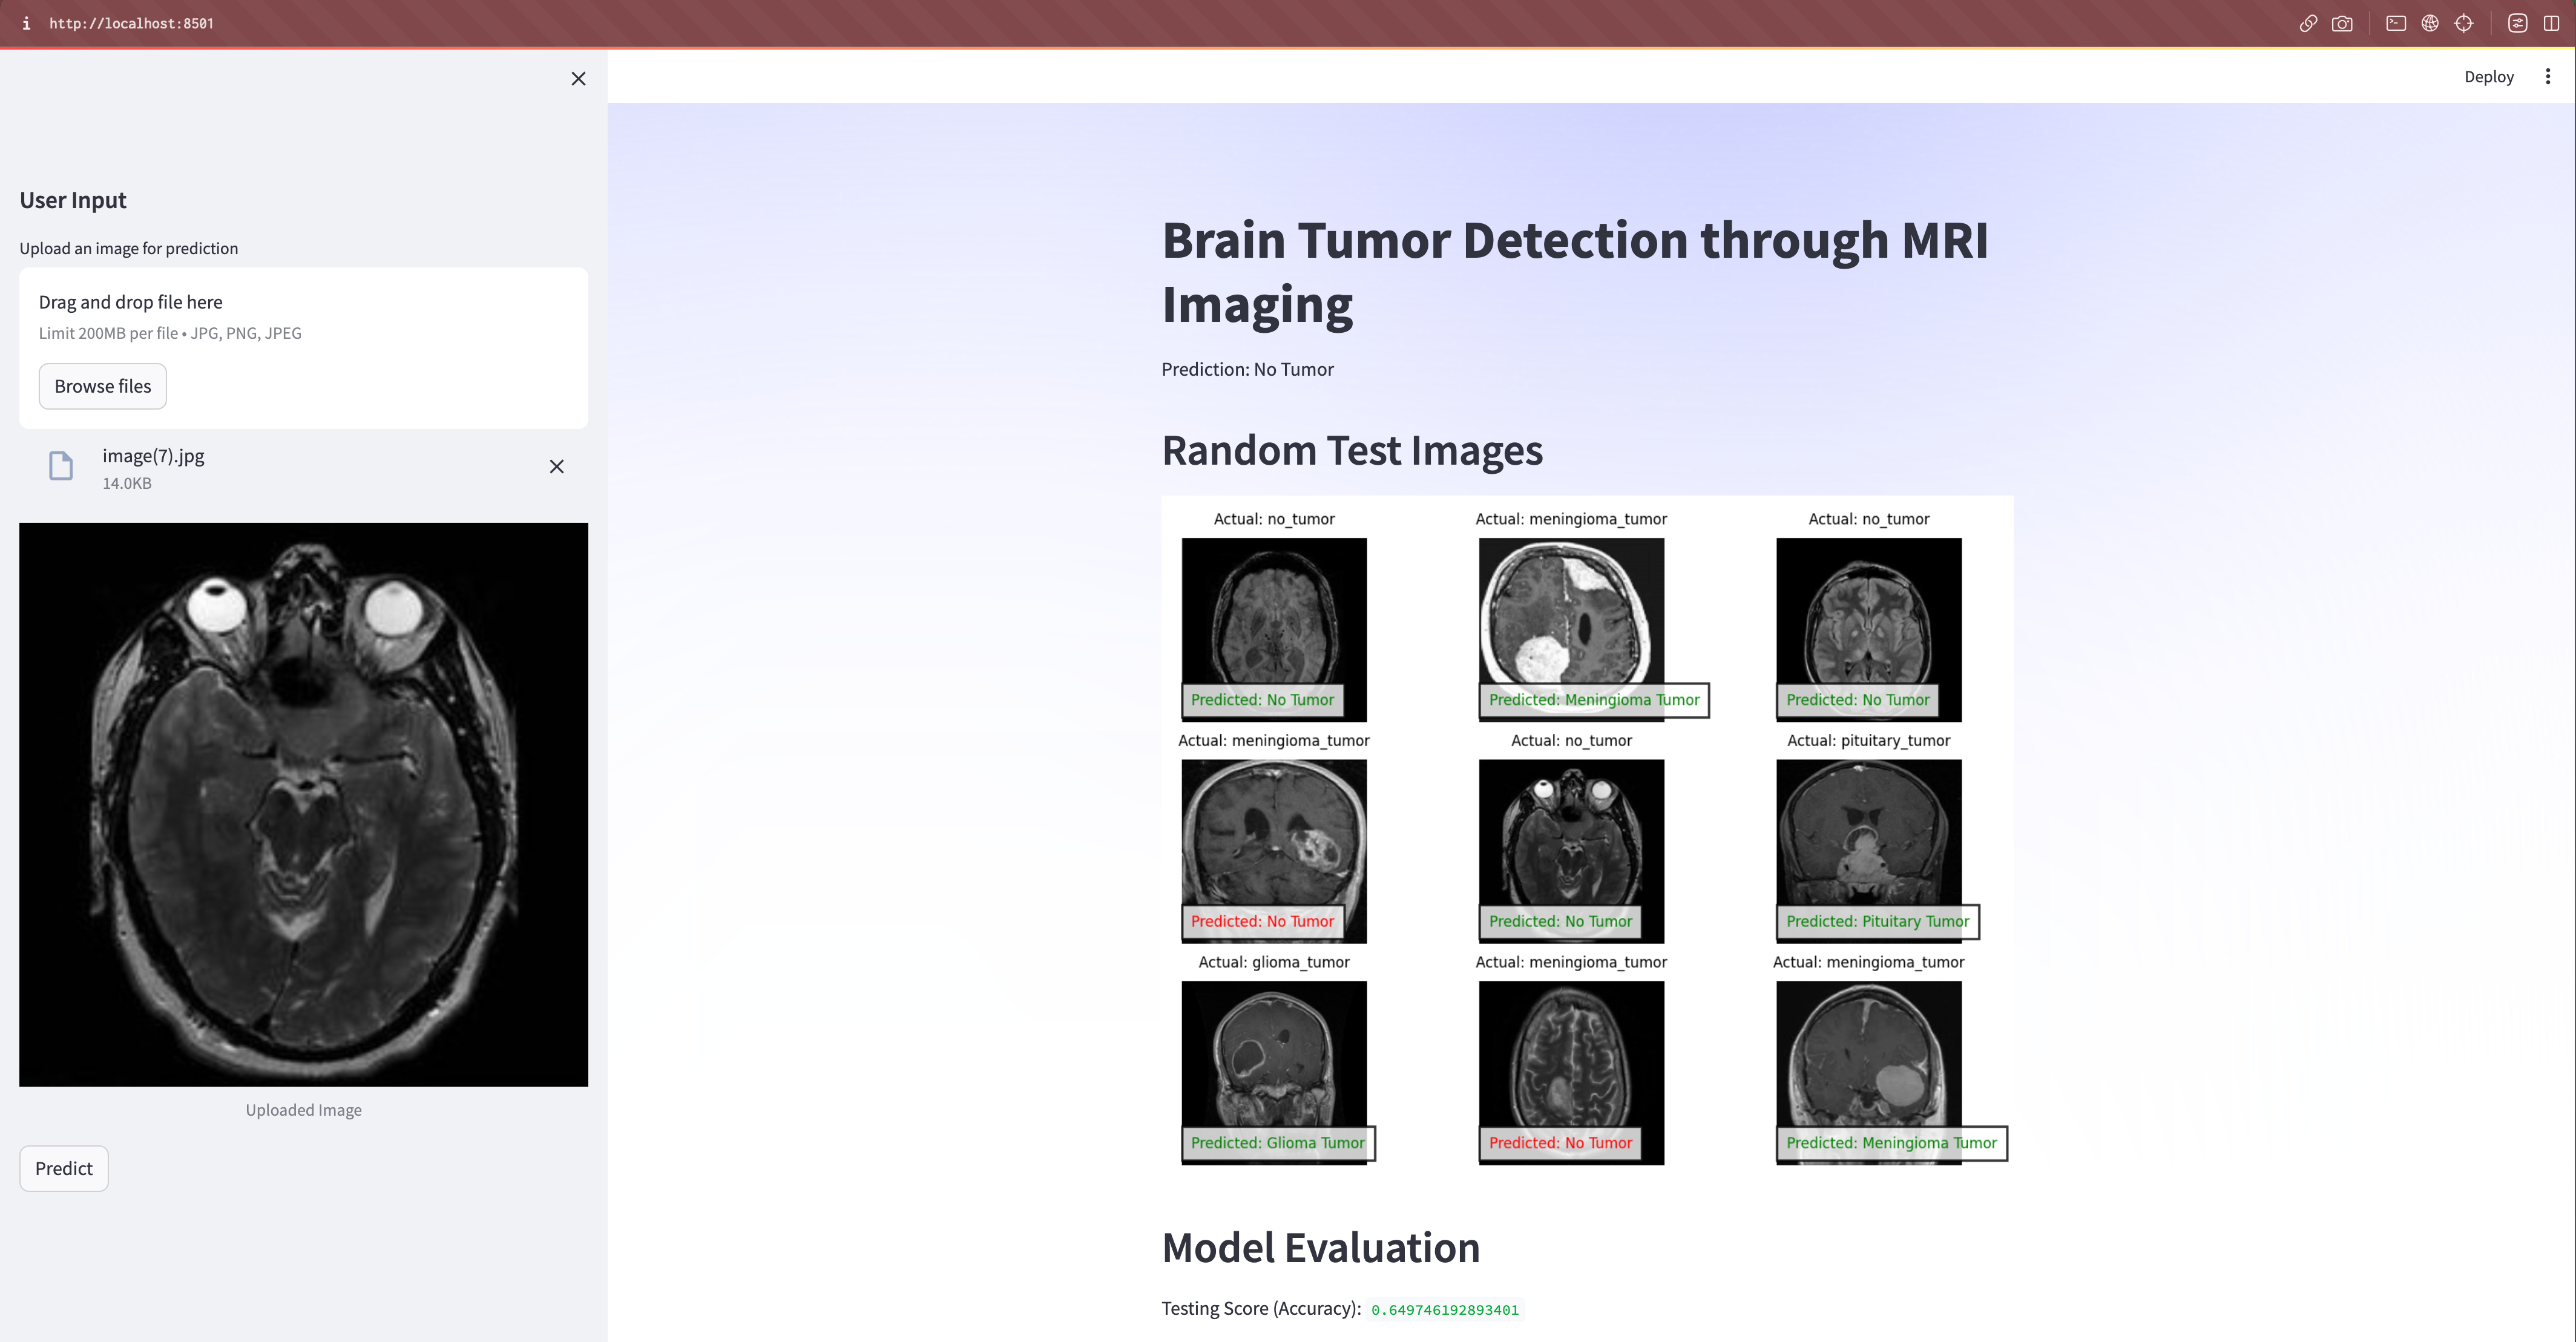The image size is (2576, 1342).
Task: Click the uploaded MRI image preview
Action: click(303, 804)
